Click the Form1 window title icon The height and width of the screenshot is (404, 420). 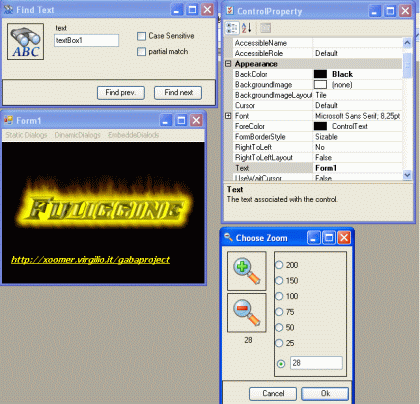pyautogui.click(x=8, y=120)
